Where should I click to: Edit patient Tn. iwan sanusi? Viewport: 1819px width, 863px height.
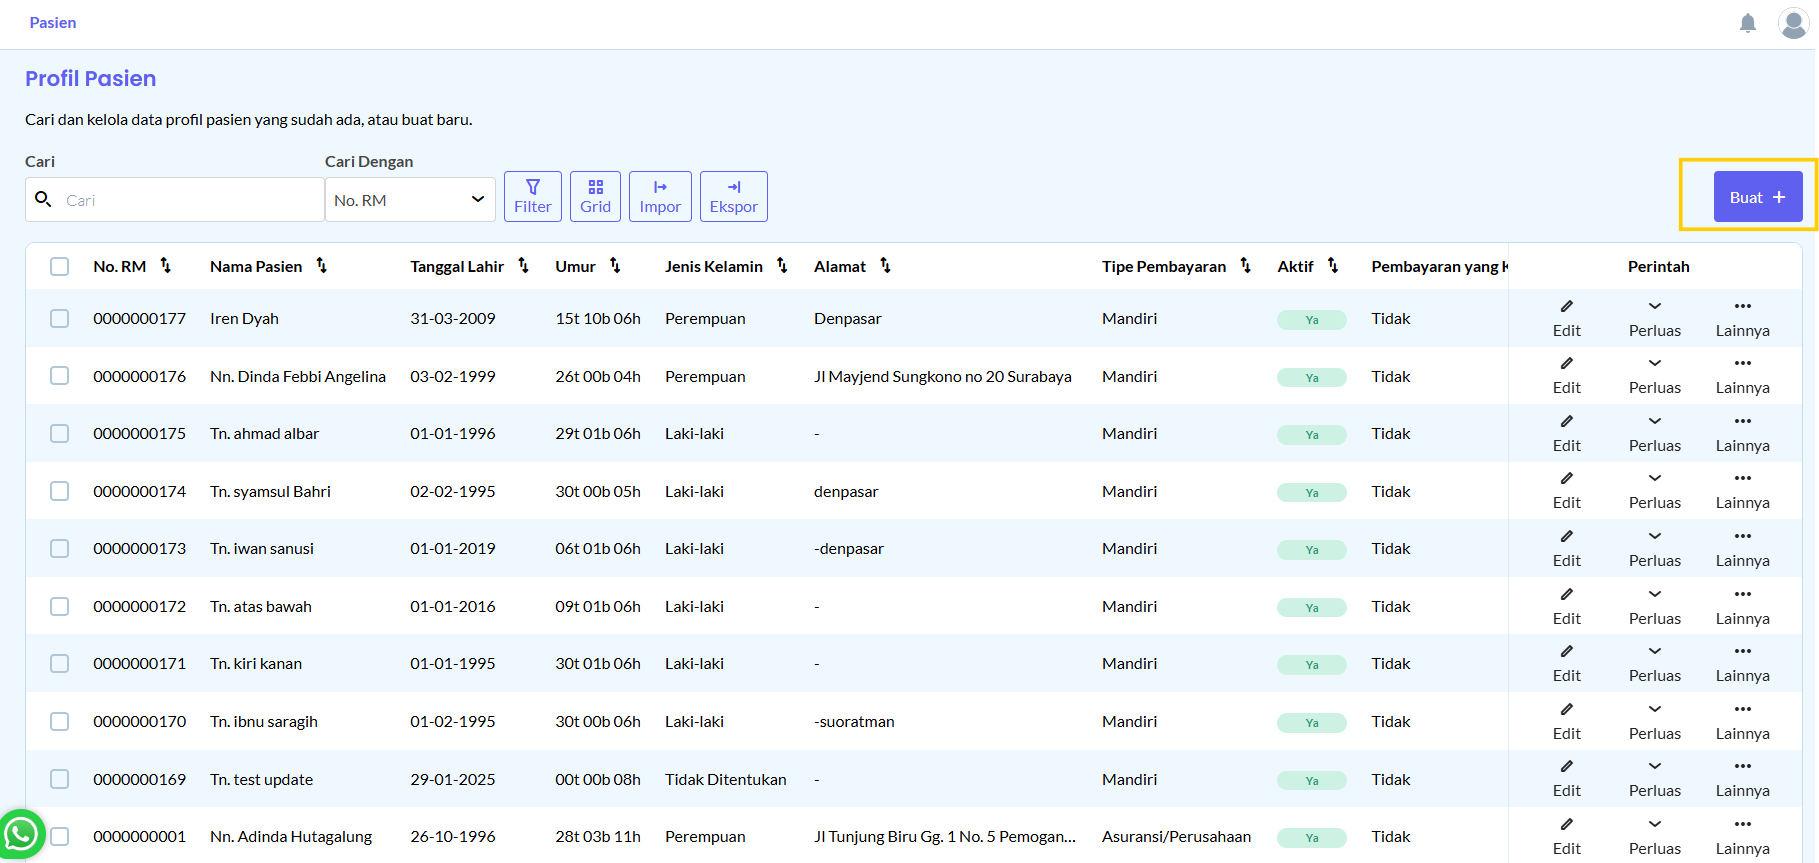1567,549
